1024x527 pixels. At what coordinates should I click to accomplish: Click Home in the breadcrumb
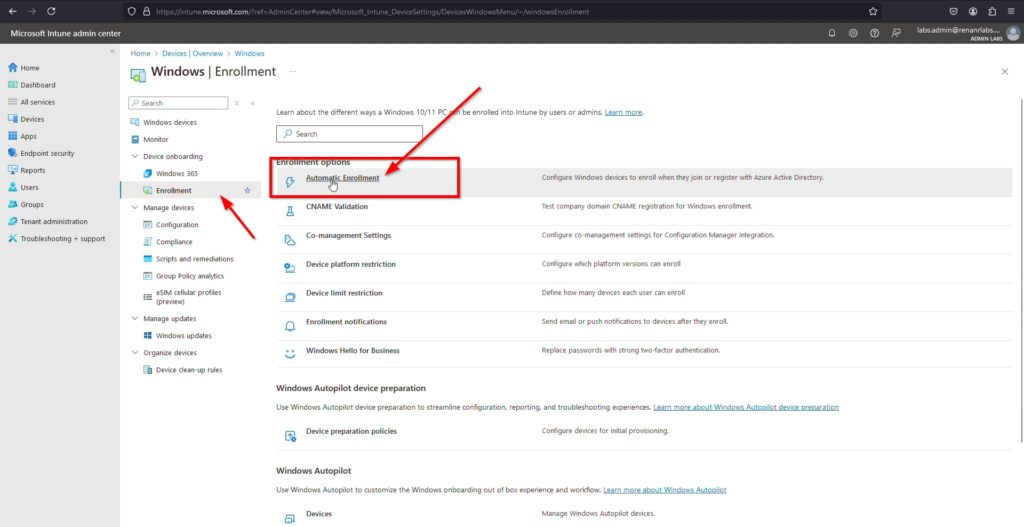click(140, 54)
